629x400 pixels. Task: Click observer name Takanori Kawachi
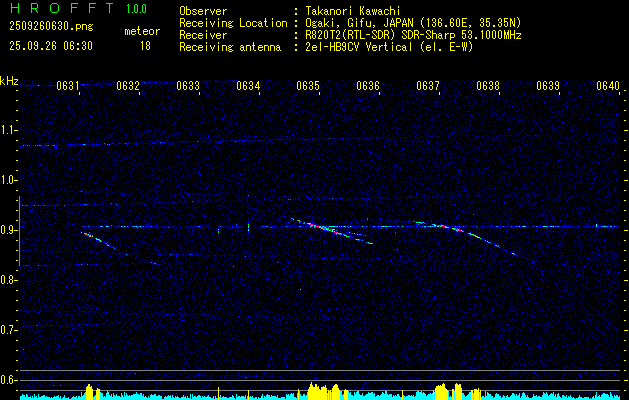(x=353, y=11)
